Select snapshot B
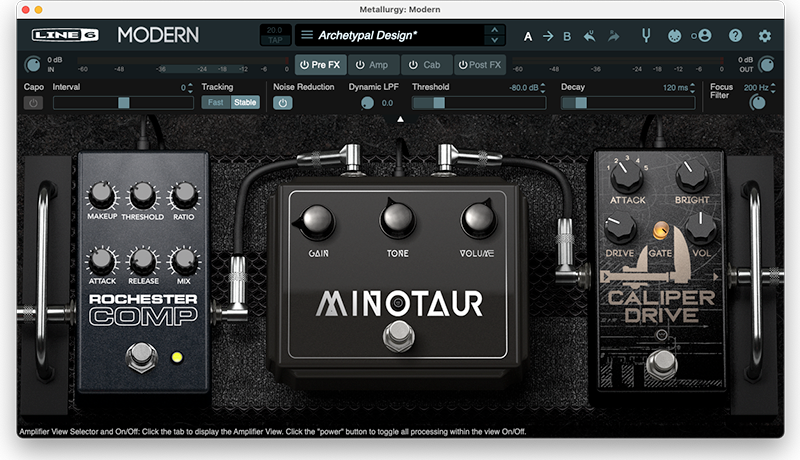Image resolution: width=800 pixels, height=460 pixels. [x=567, y=36]
